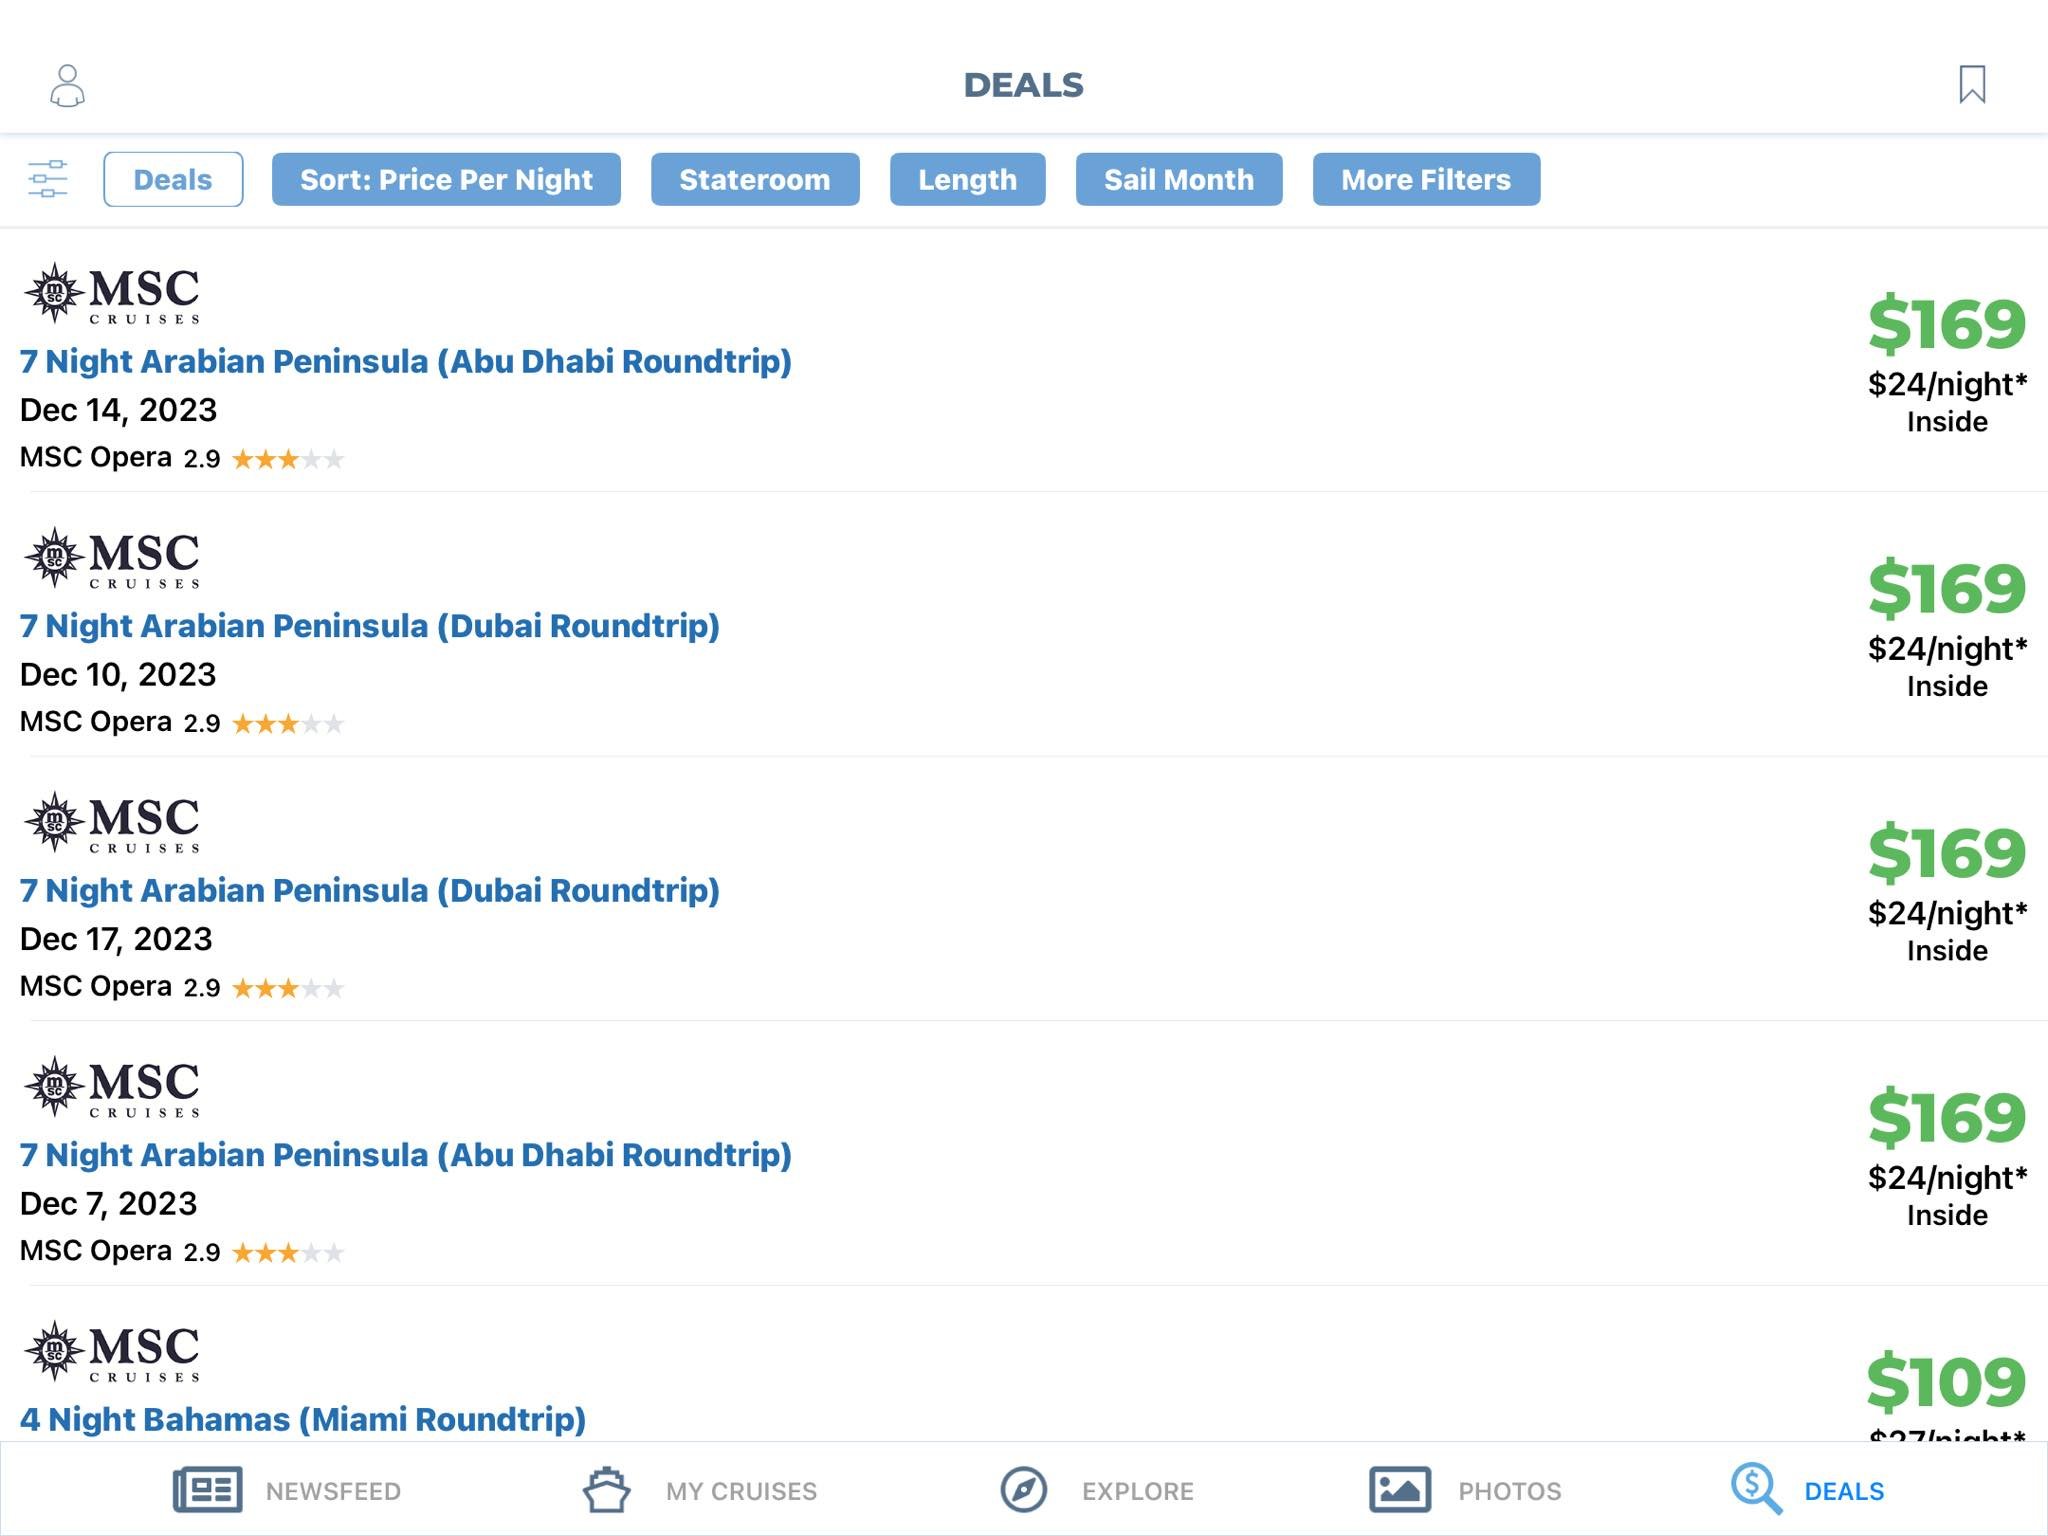Image resolution: width=2048 pixels, height=1536 pixels.
Task: Tap the DEALS page title
Action: point(1023,85)
